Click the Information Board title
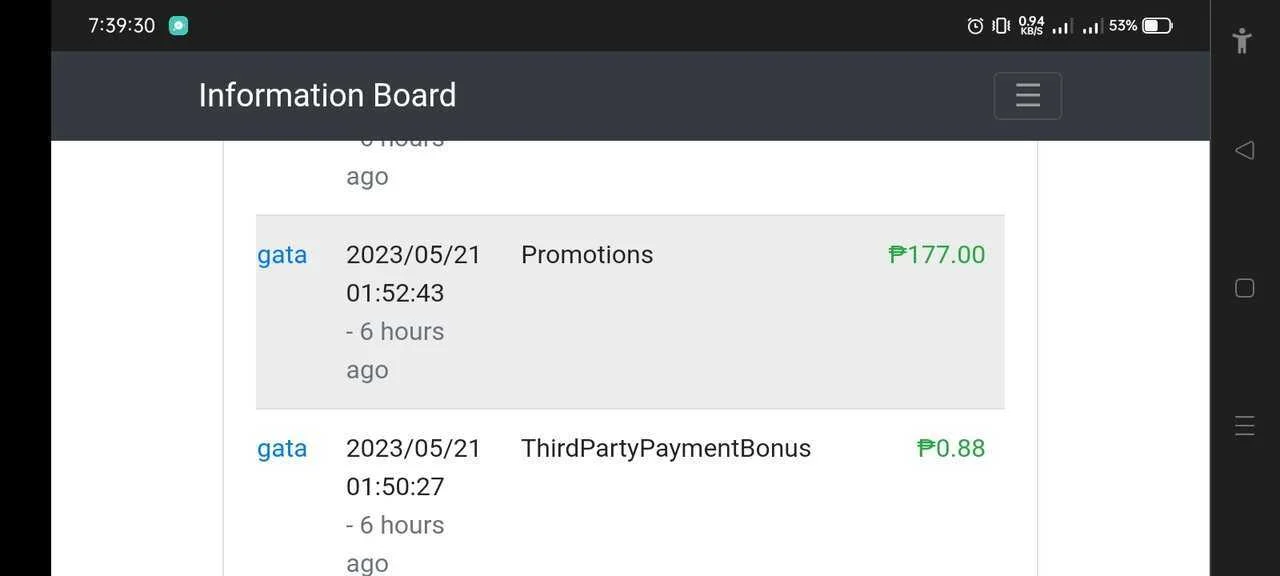This screenshot has width=1280, height=576. tap(327, 95)
